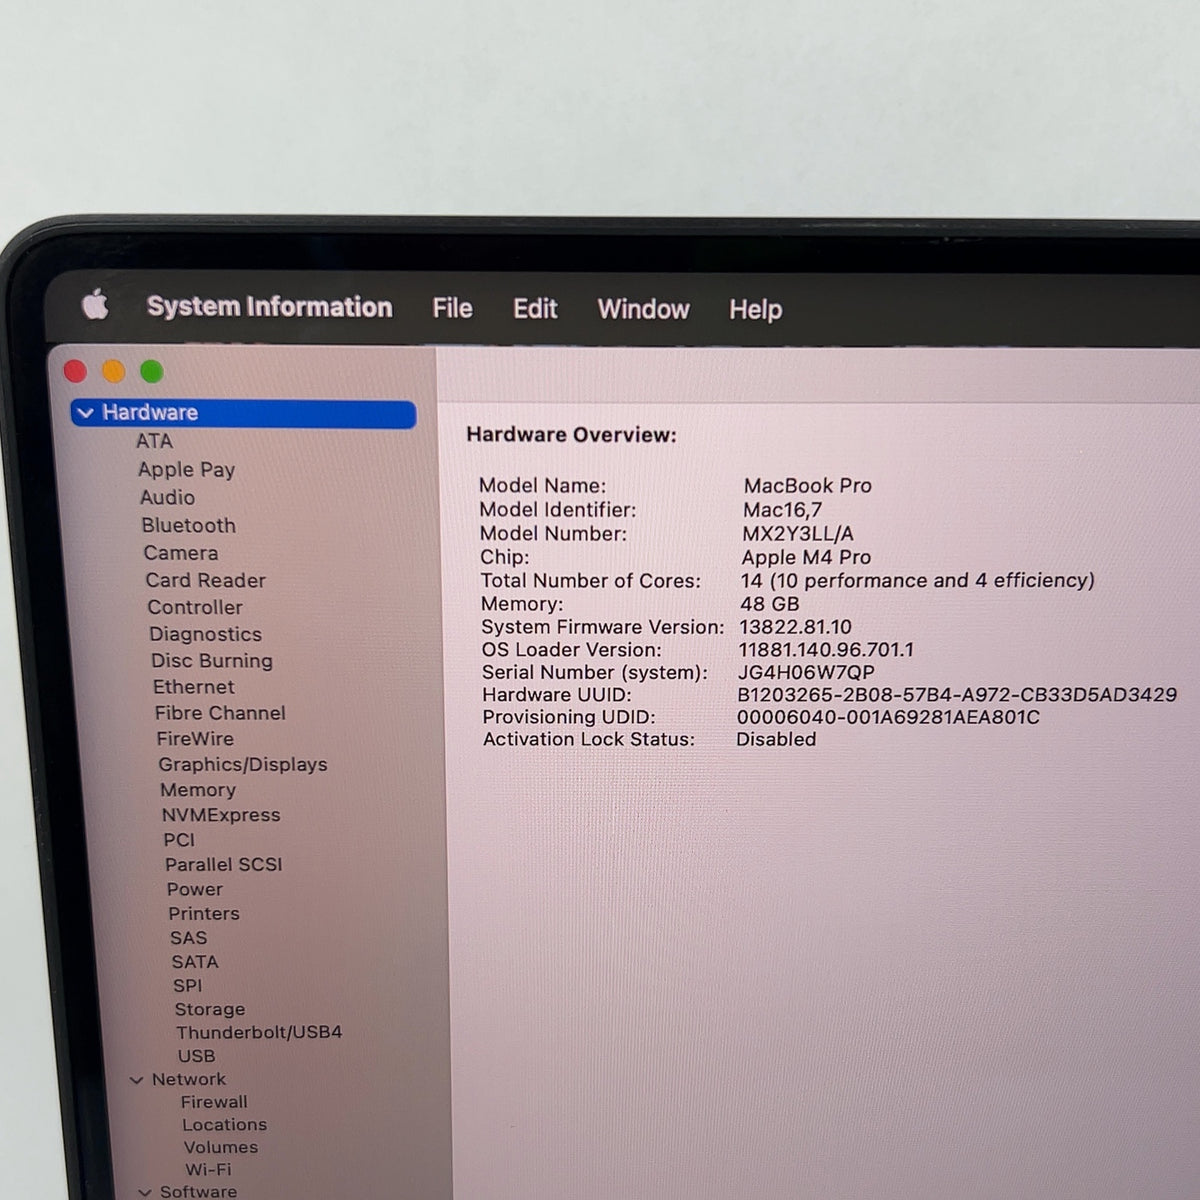Image resolution: width=1200 pixels, height=1200 pixels.
Task: Select Apple Pay in the sidebar
Action: (x=186, y=470)
